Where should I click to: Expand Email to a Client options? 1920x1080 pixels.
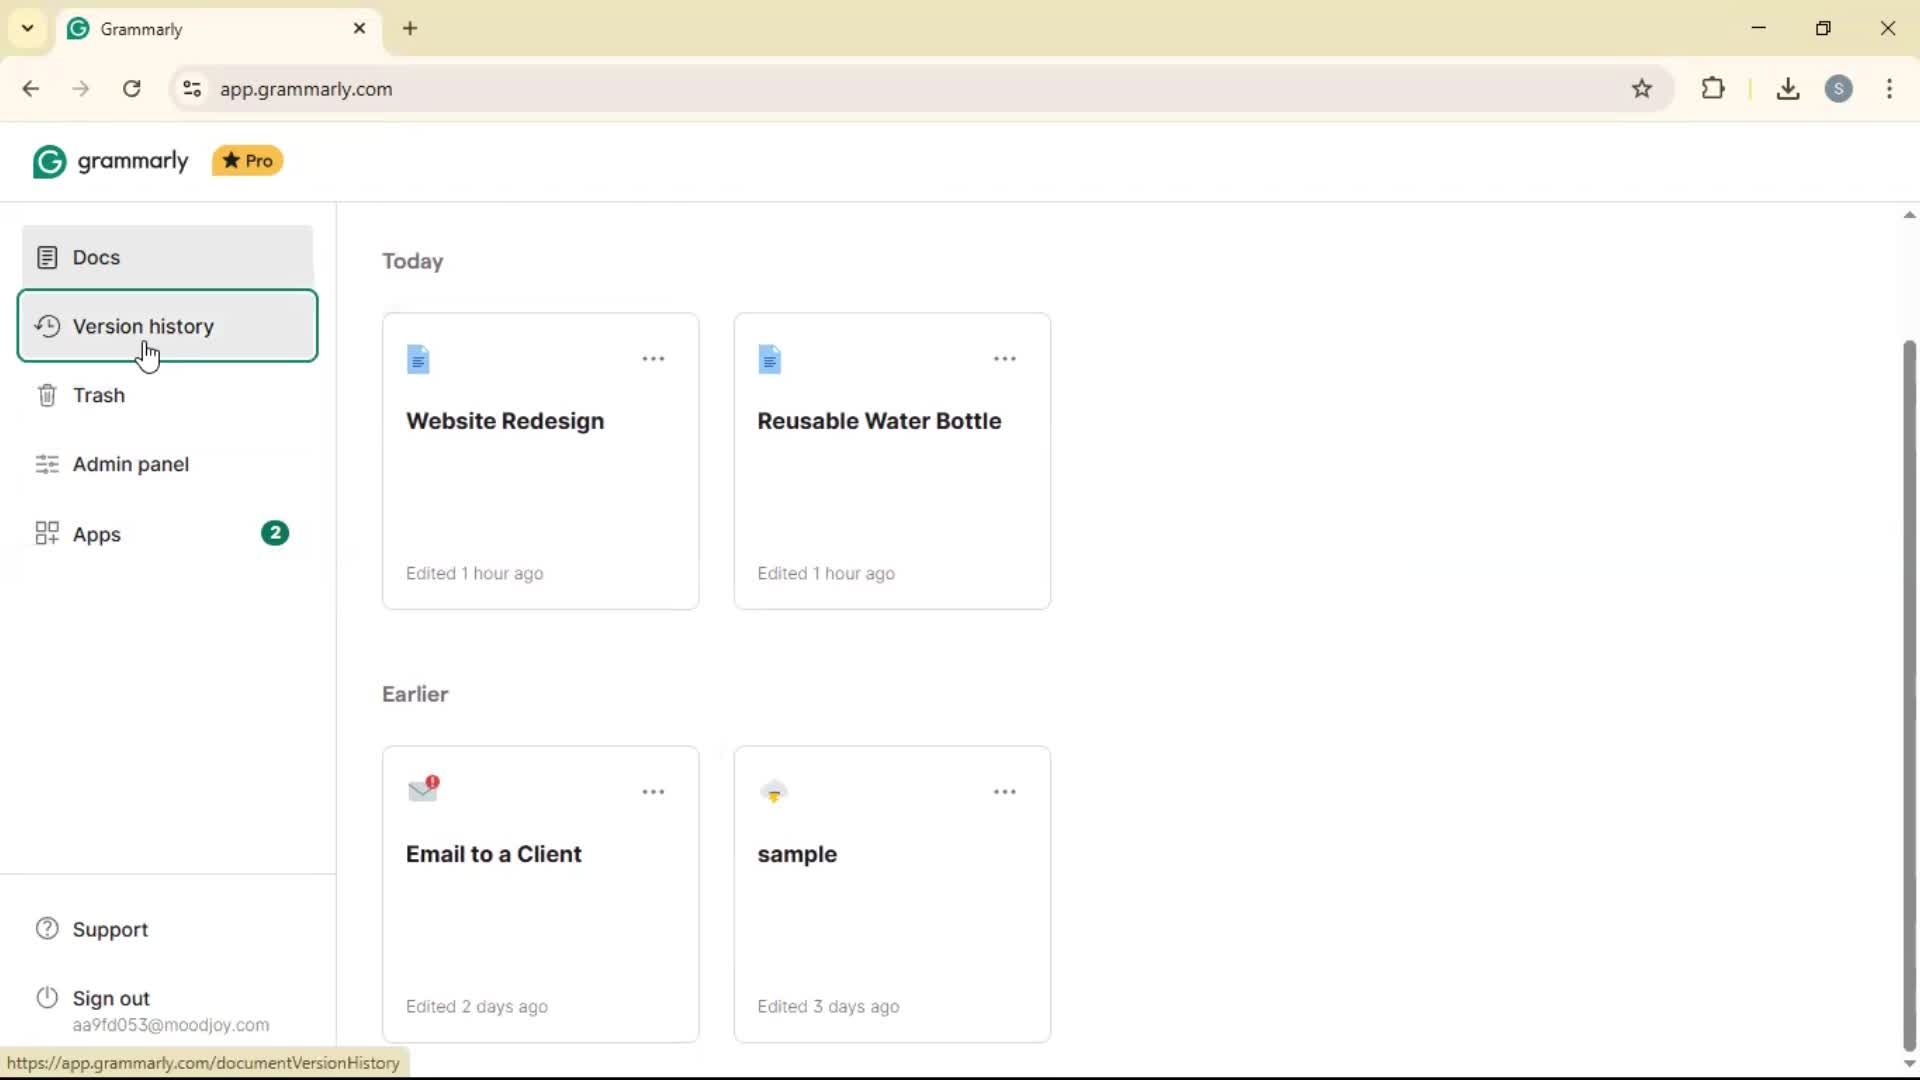click(x=653, y=792)
